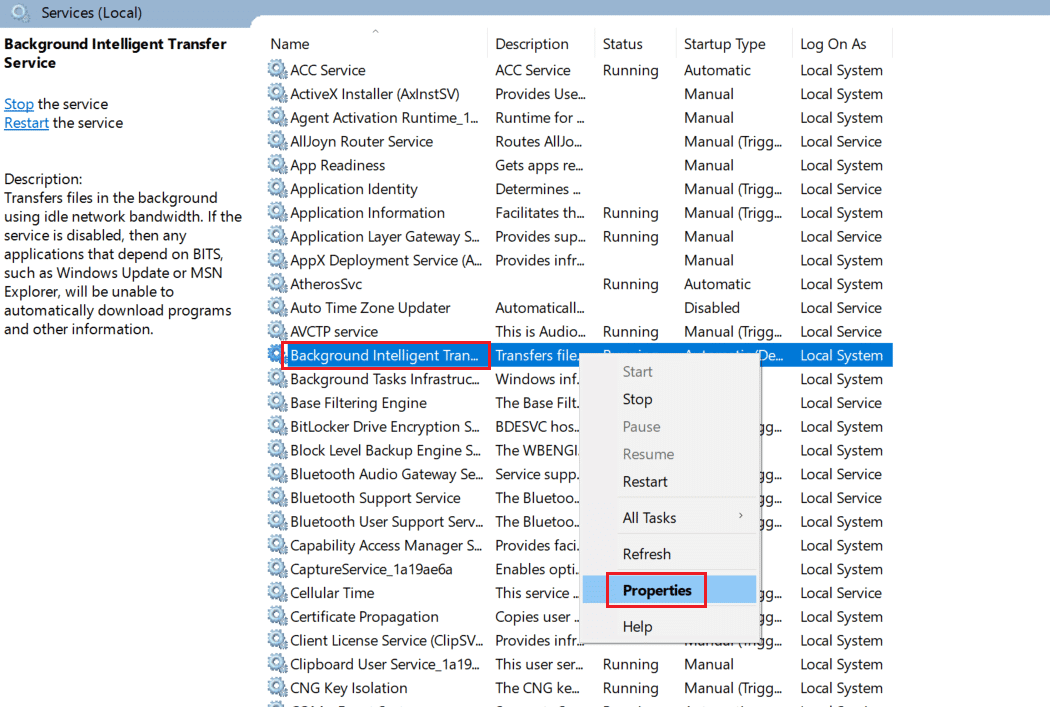Select Stop in the context menu
This screenshot has width=1050, height=707.
637,399
